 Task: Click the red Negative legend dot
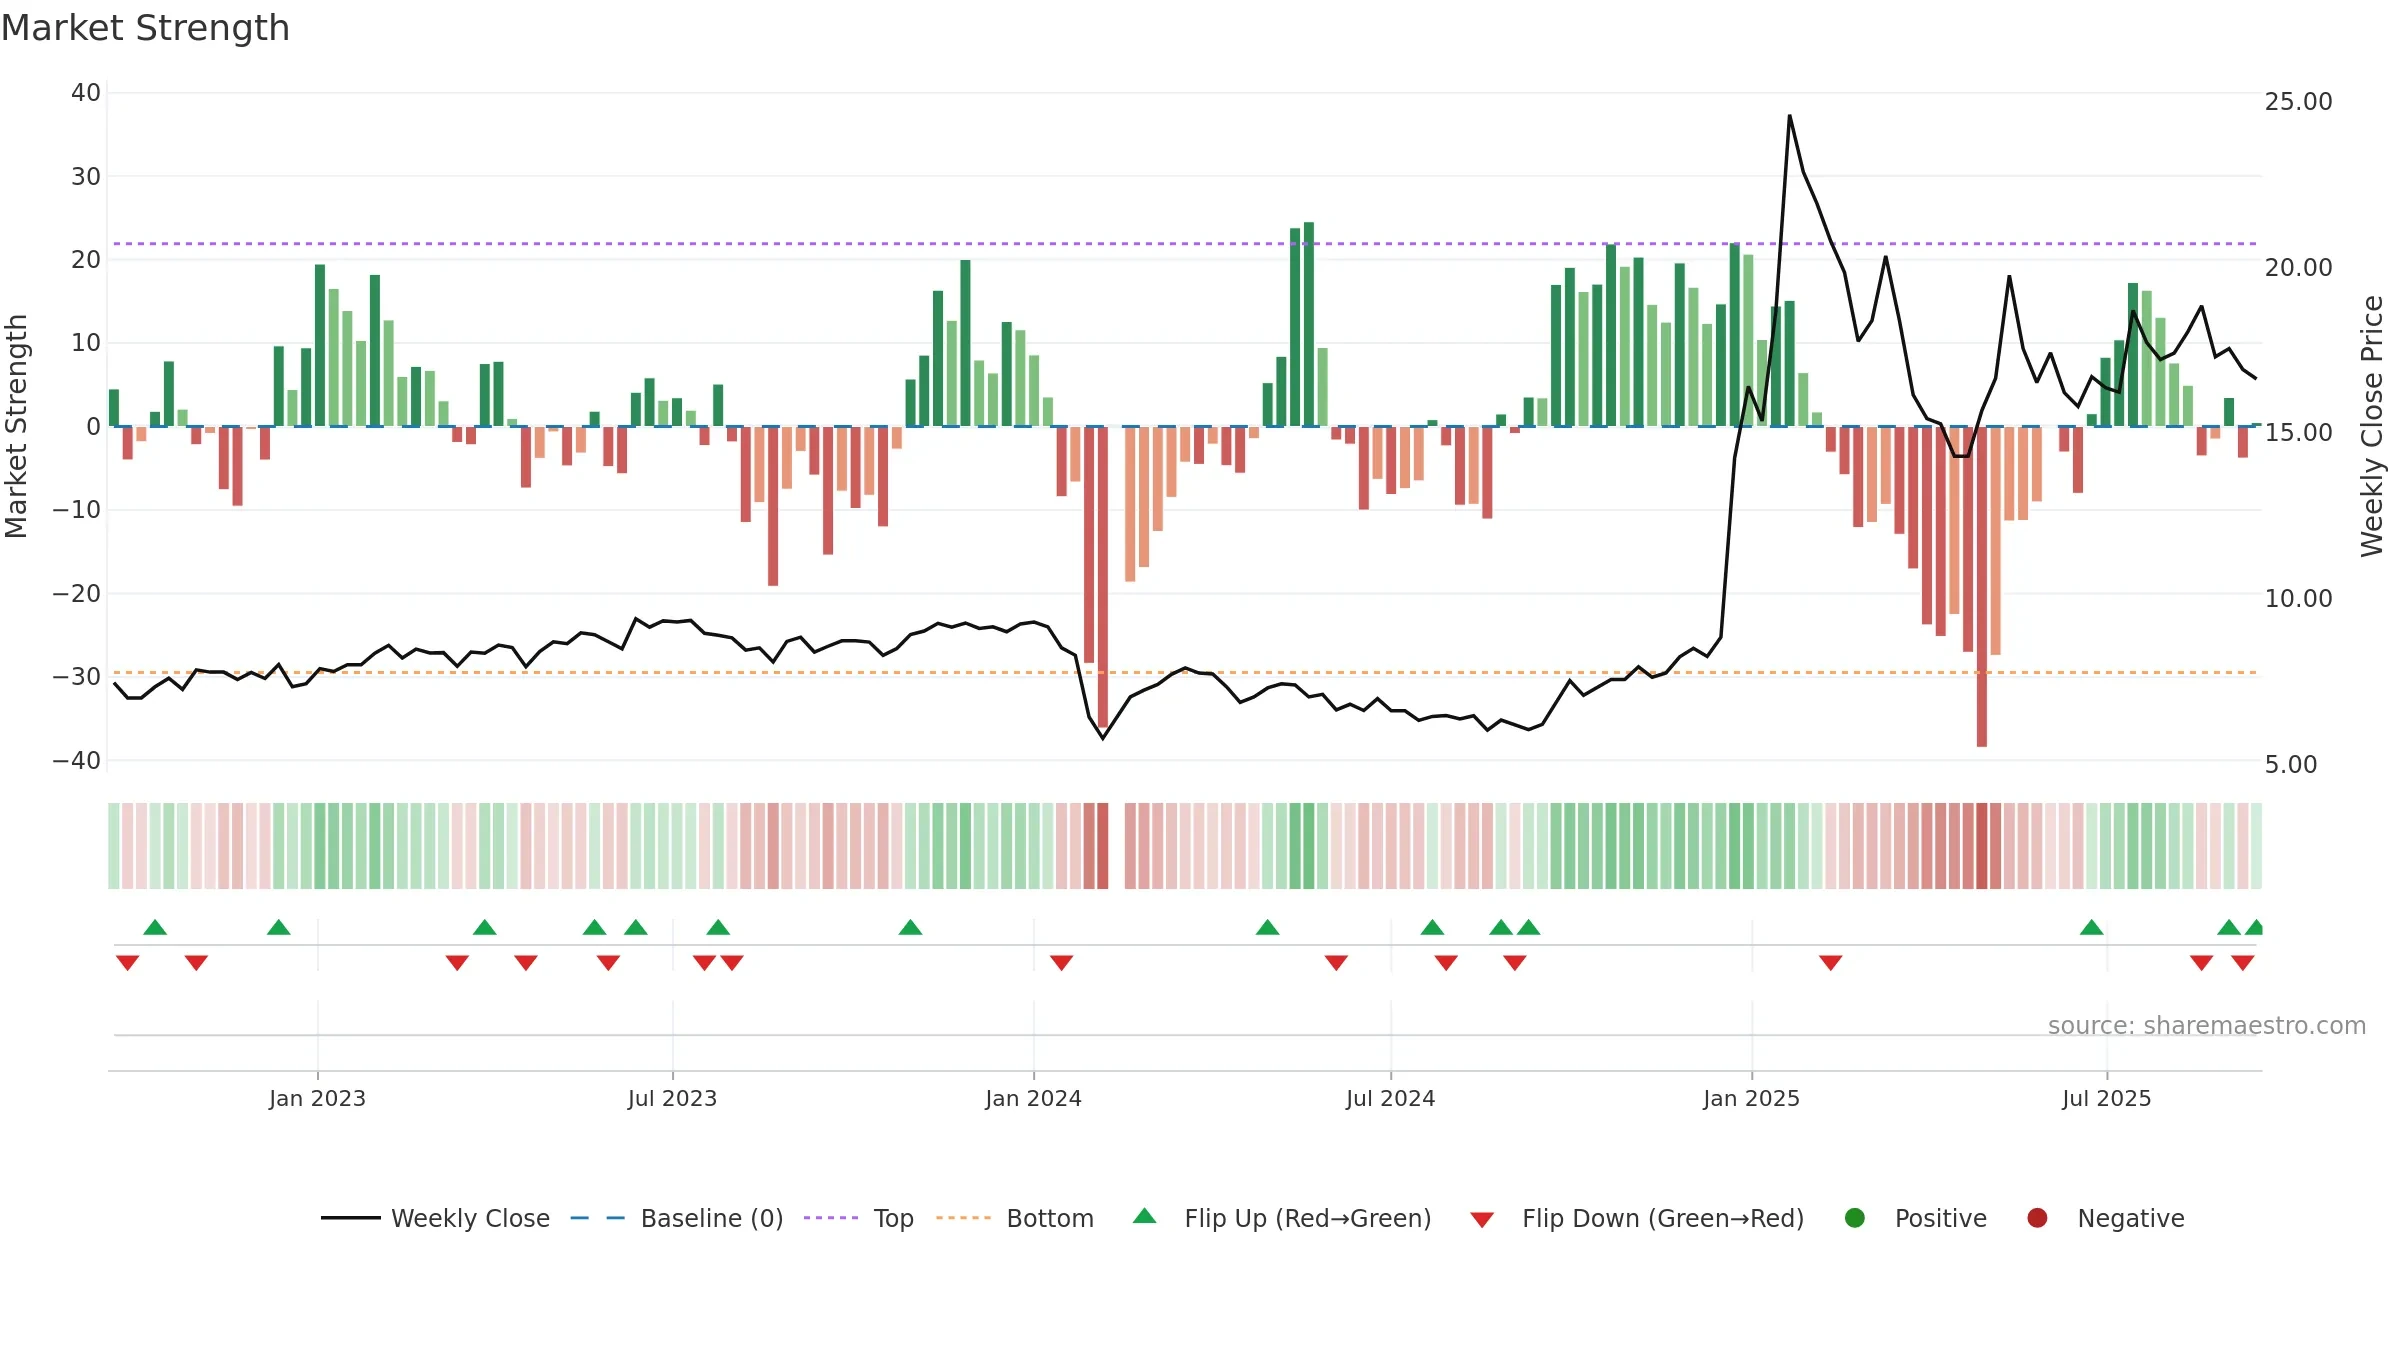click(x=2037, y=1218)
